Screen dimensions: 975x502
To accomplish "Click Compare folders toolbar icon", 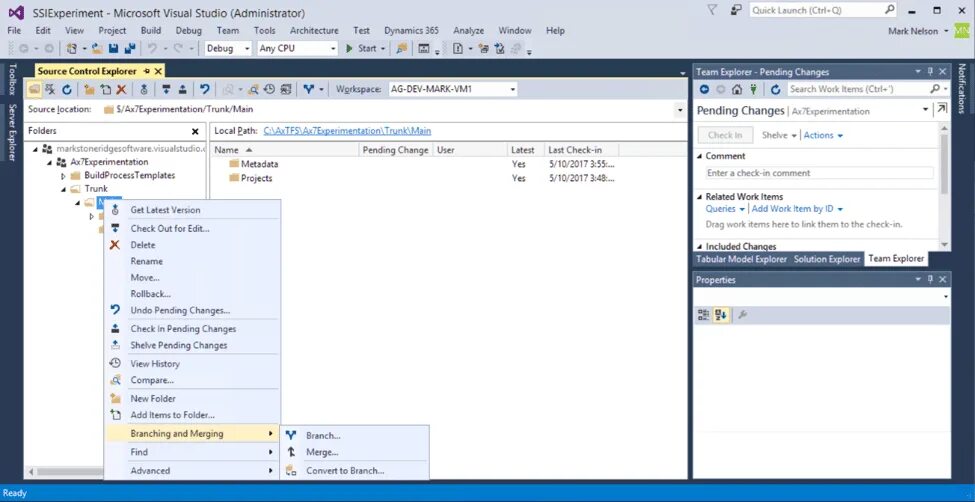I will [253, 90].
